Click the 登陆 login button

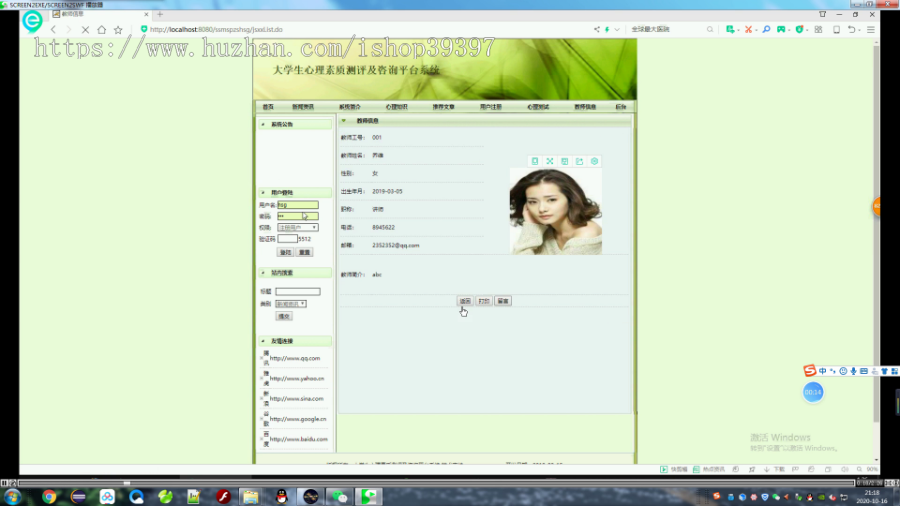(285, 252)
